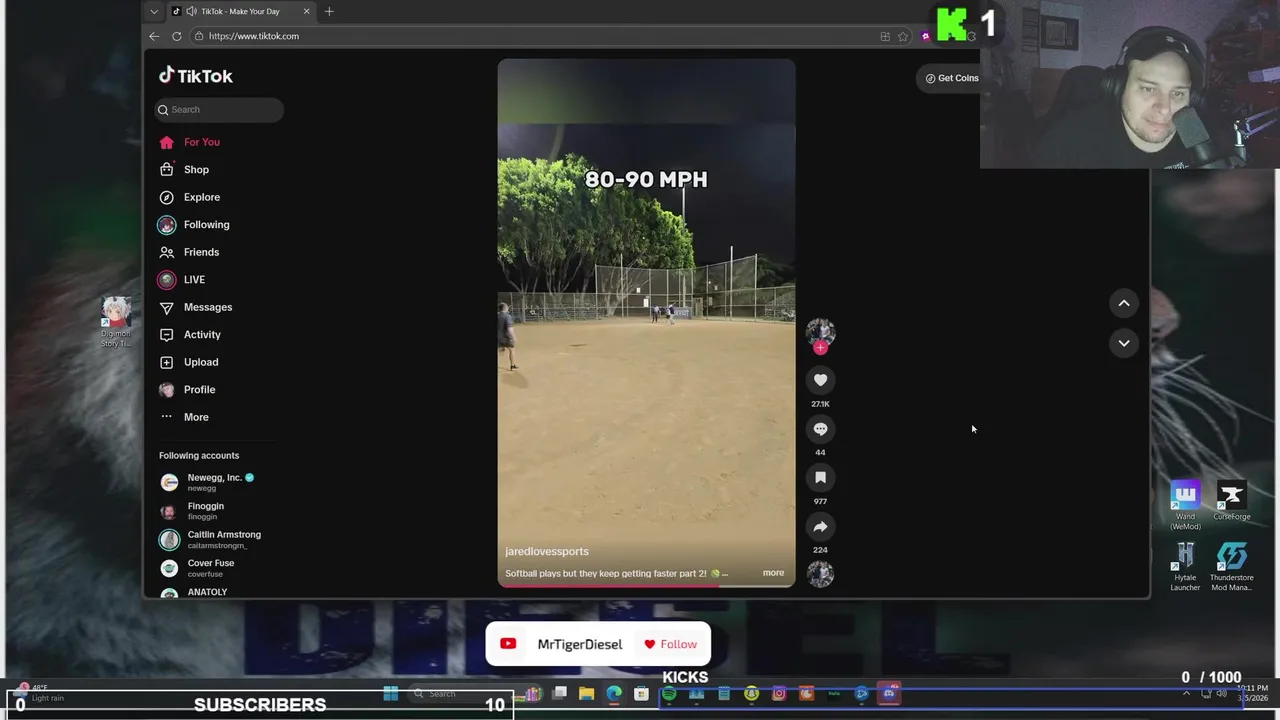Open Digimon Story desktop shortcut

(x=116, y=322)
